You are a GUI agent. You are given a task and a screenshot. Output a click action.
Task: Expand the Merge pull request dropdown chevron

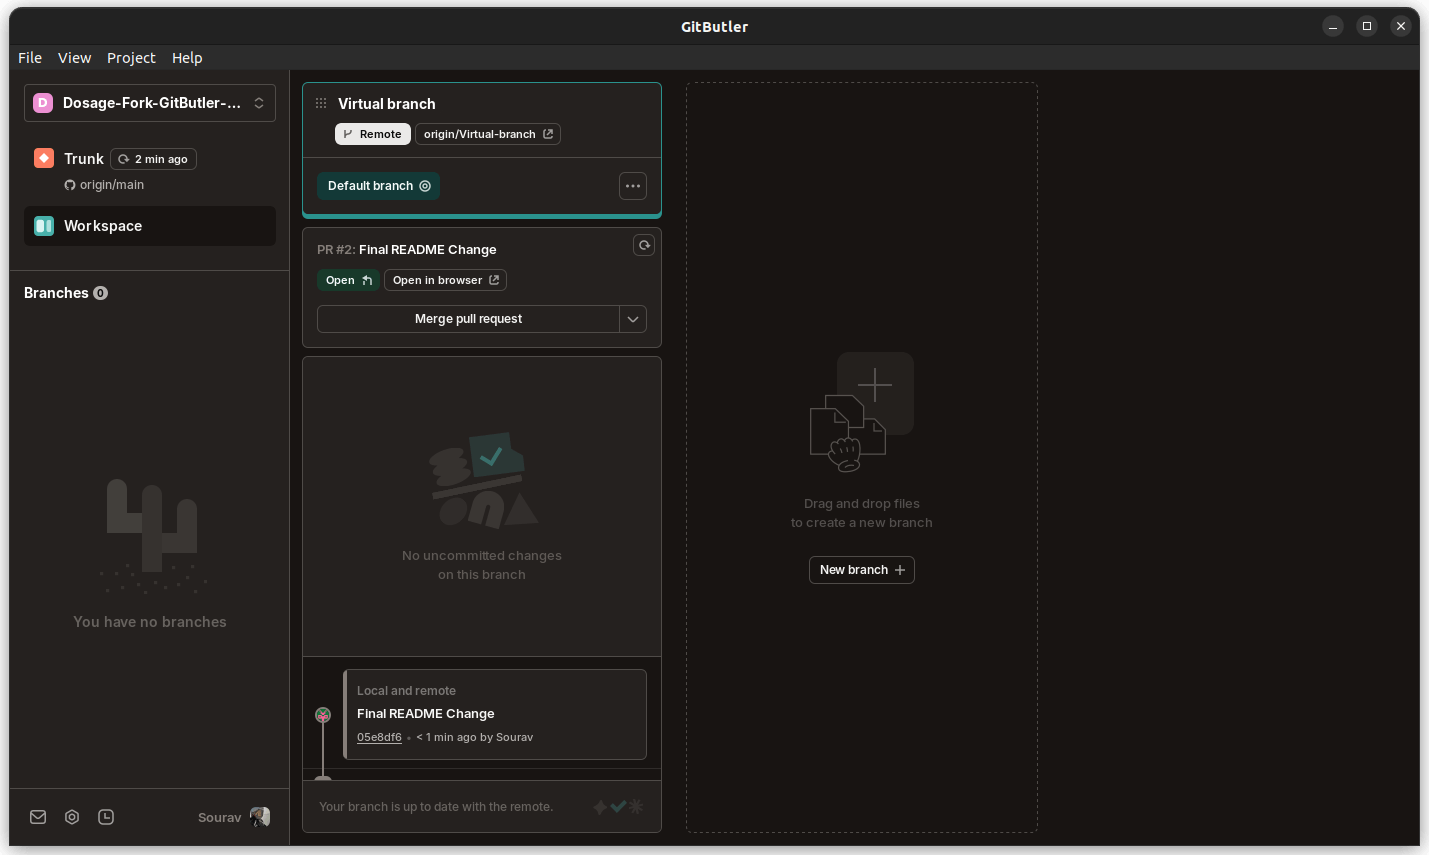point(632,318)
